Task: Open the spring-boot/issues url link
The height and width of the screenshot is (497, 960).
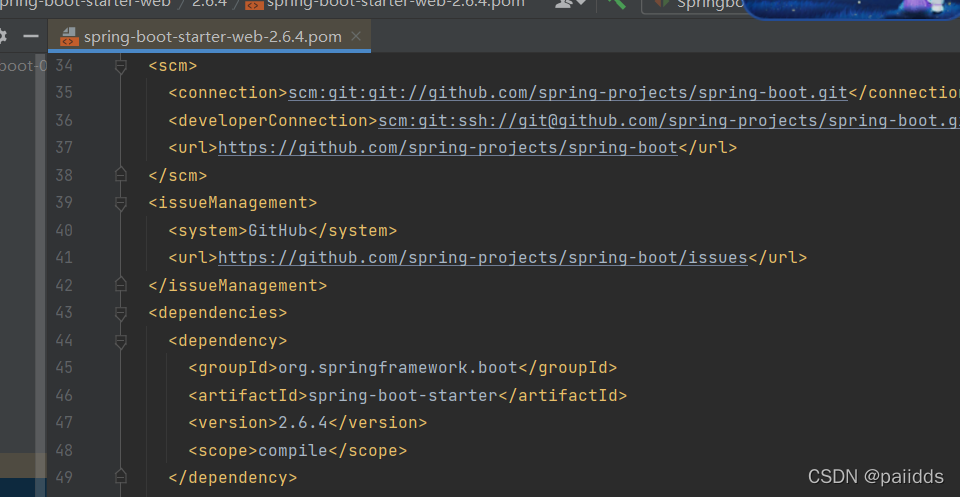Action: 483,258
